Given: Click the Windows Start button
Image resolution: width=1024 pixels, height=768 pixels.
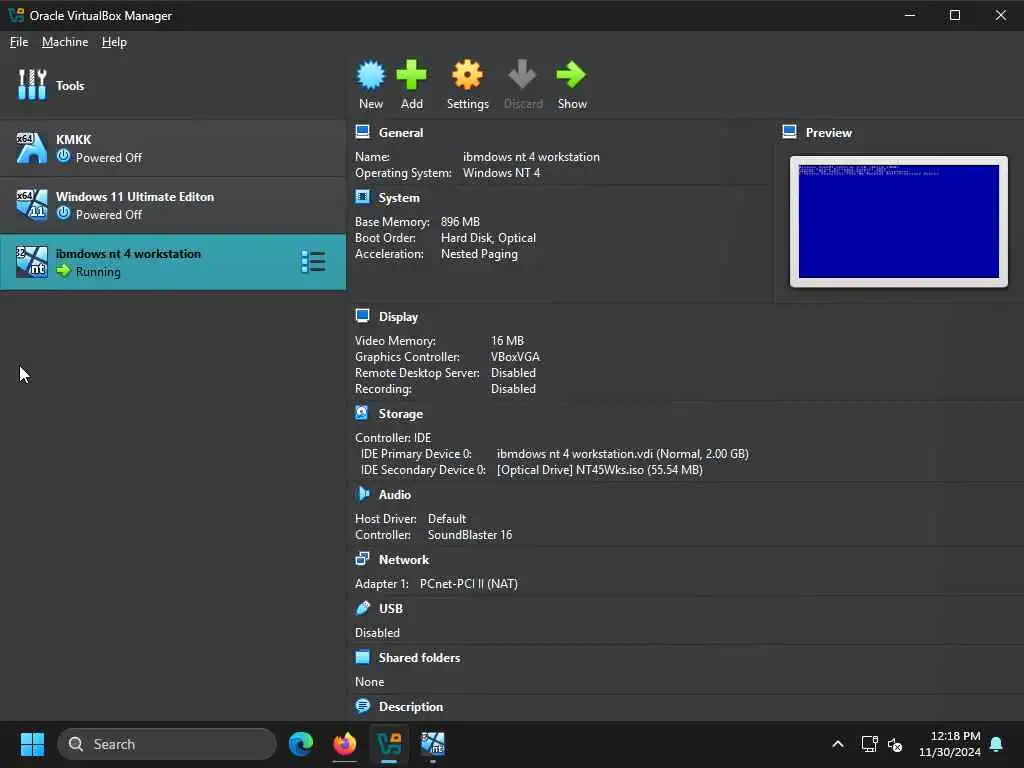Looking at the screenshot, I should (x=32, y=744).
